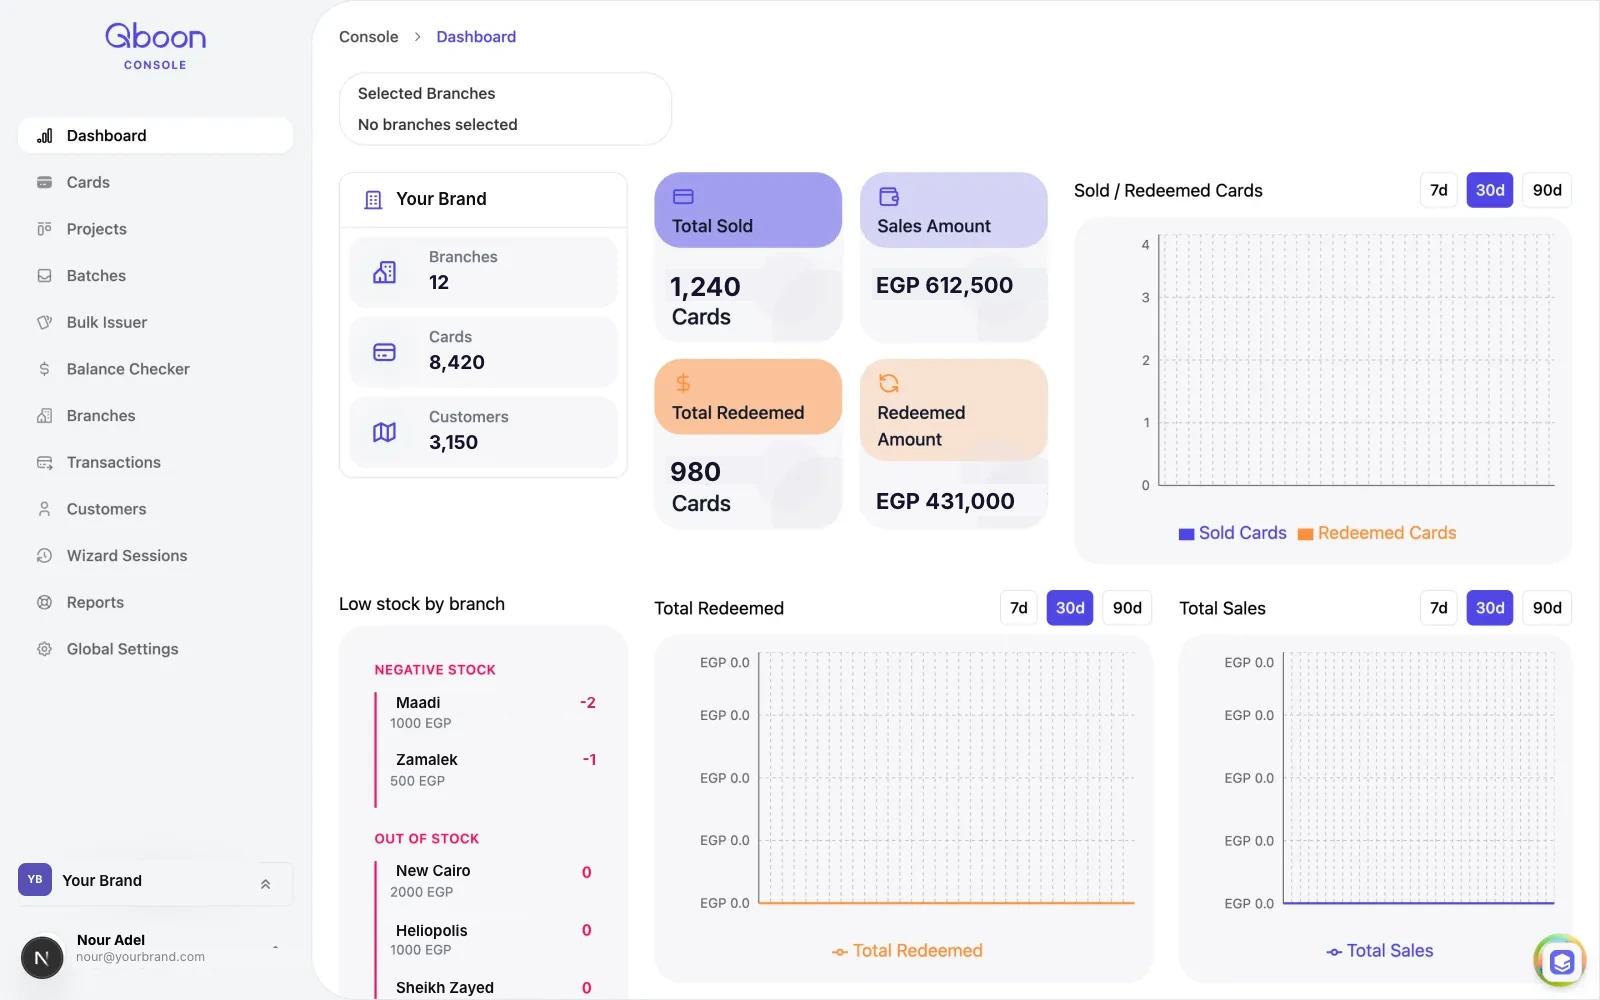This screenshot has width=1600, height=1000.
Task: Click the Zamalek negative stock row
Action: point(486,770)
